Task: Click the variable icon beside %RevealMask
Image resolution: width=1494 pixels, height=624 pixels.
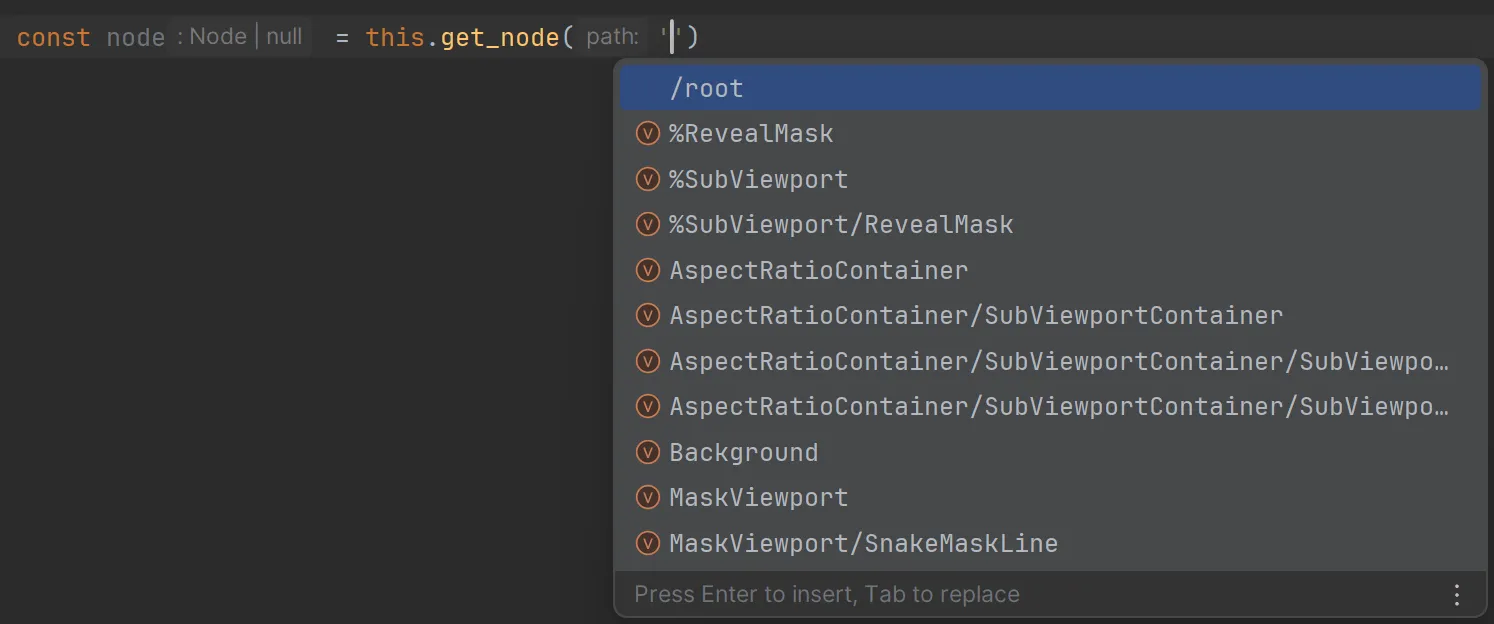Action: (648, 134)
